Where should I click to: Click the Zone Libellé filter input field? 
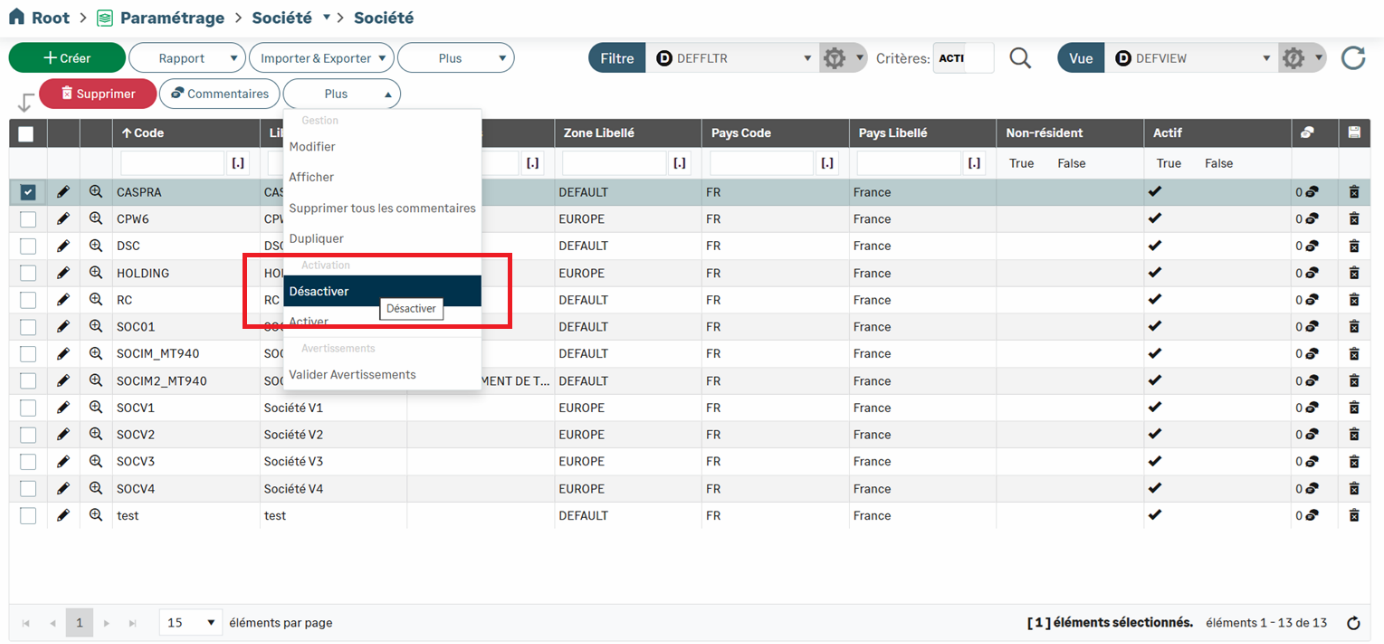click(614, 163)
